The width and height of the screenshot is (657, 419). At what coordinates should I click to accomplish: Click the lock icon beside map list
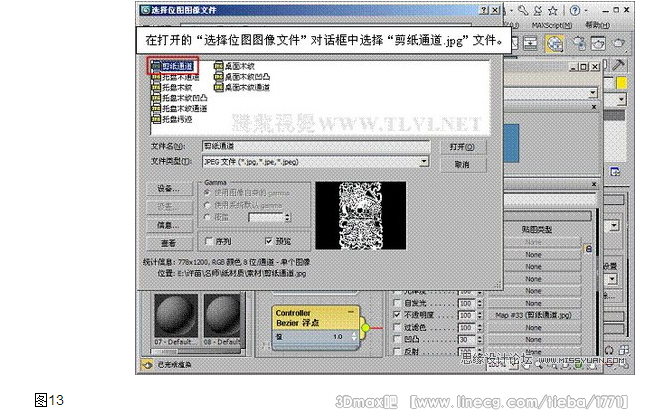click(588, 249)
